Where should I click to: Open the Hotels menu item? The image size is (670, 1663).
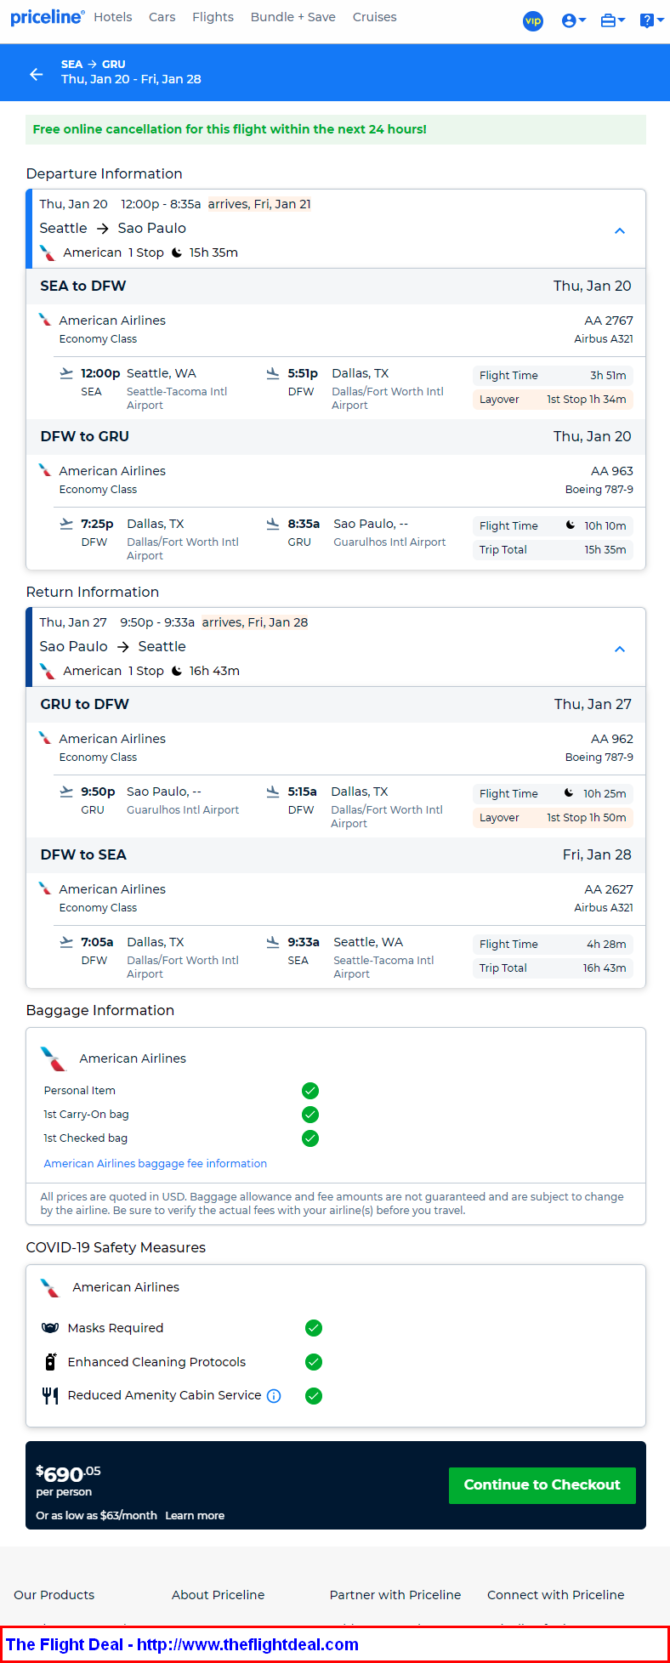click(113, 17)
